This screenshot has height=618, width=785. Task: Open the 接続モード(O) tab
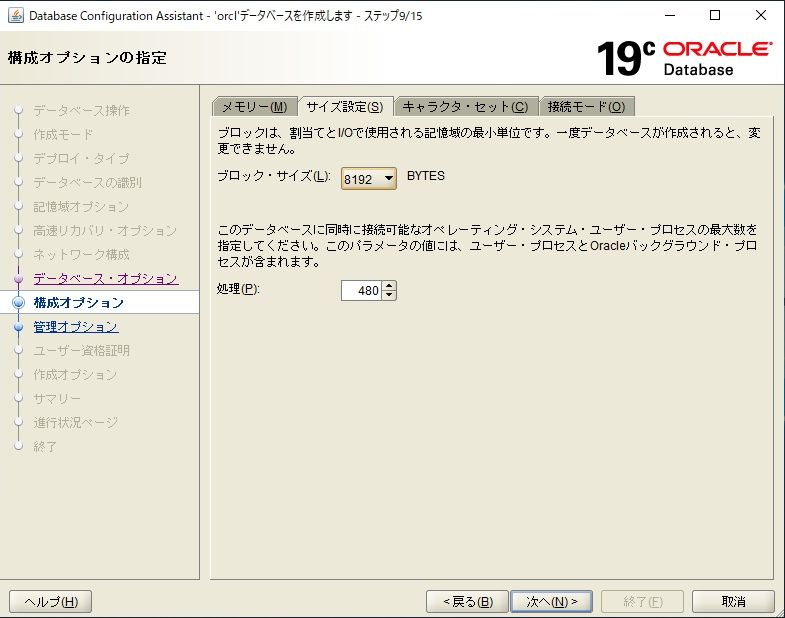pos(587,107)
